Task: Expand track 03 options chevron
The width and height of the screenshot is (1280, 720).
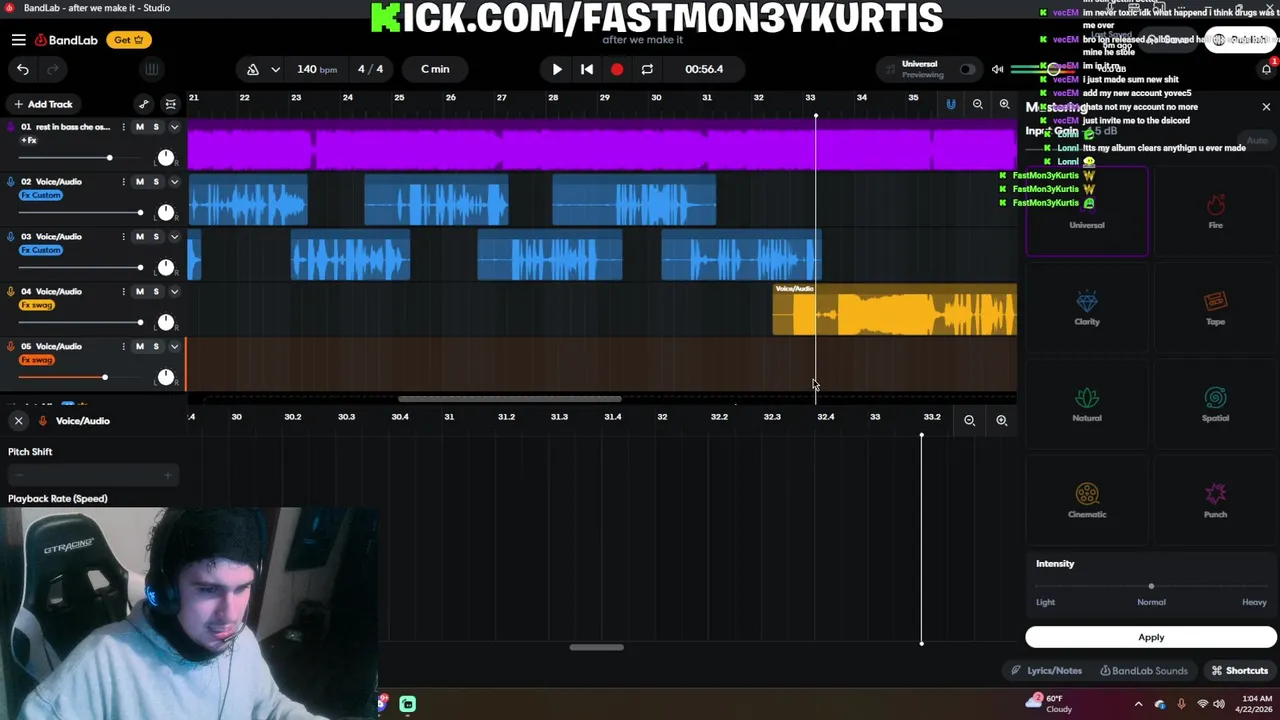Action: (x=174, y=237)
